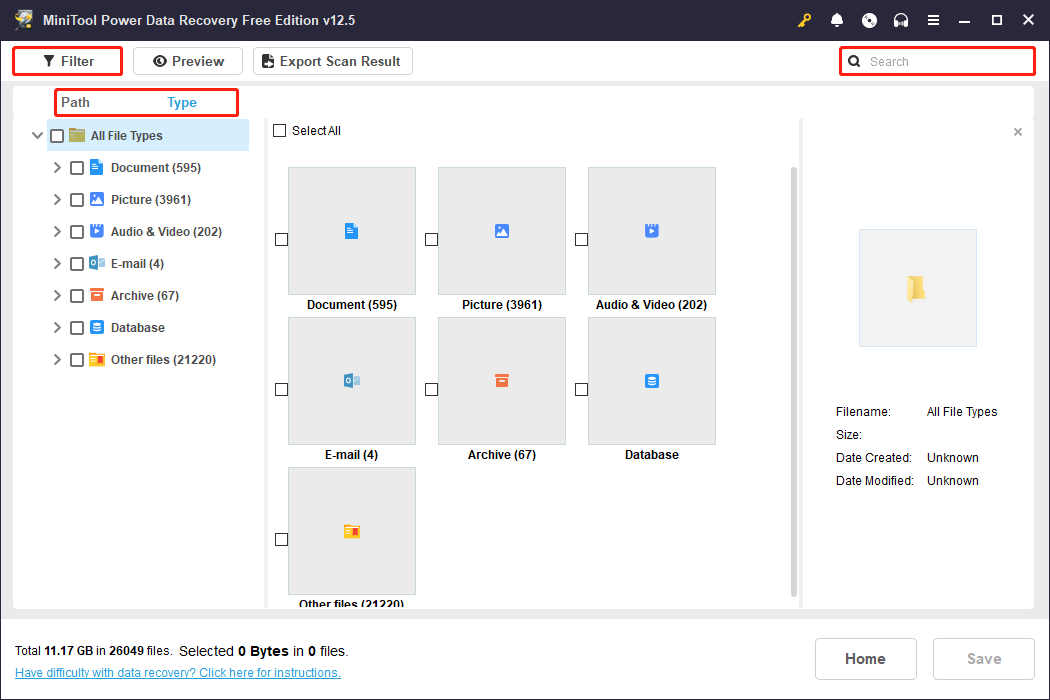Switch to the Path tab
Image resolution: width=1050 pixels, height=700 pixels.
click(75, 102)
